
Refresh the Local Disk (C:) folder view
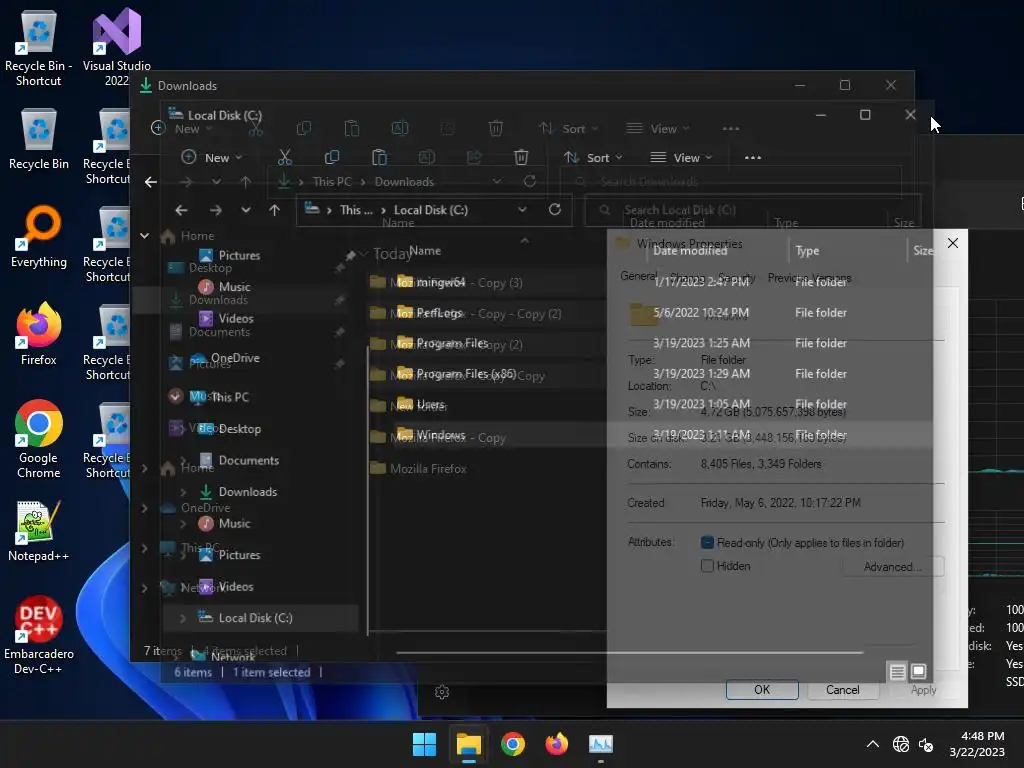click(x=554, y=210)
